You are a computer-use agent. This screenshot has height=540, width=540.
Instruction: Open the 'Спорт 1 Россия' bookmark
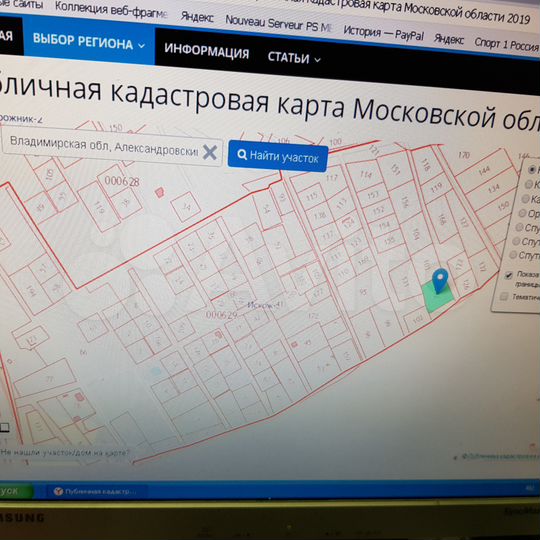coord(506,44)
